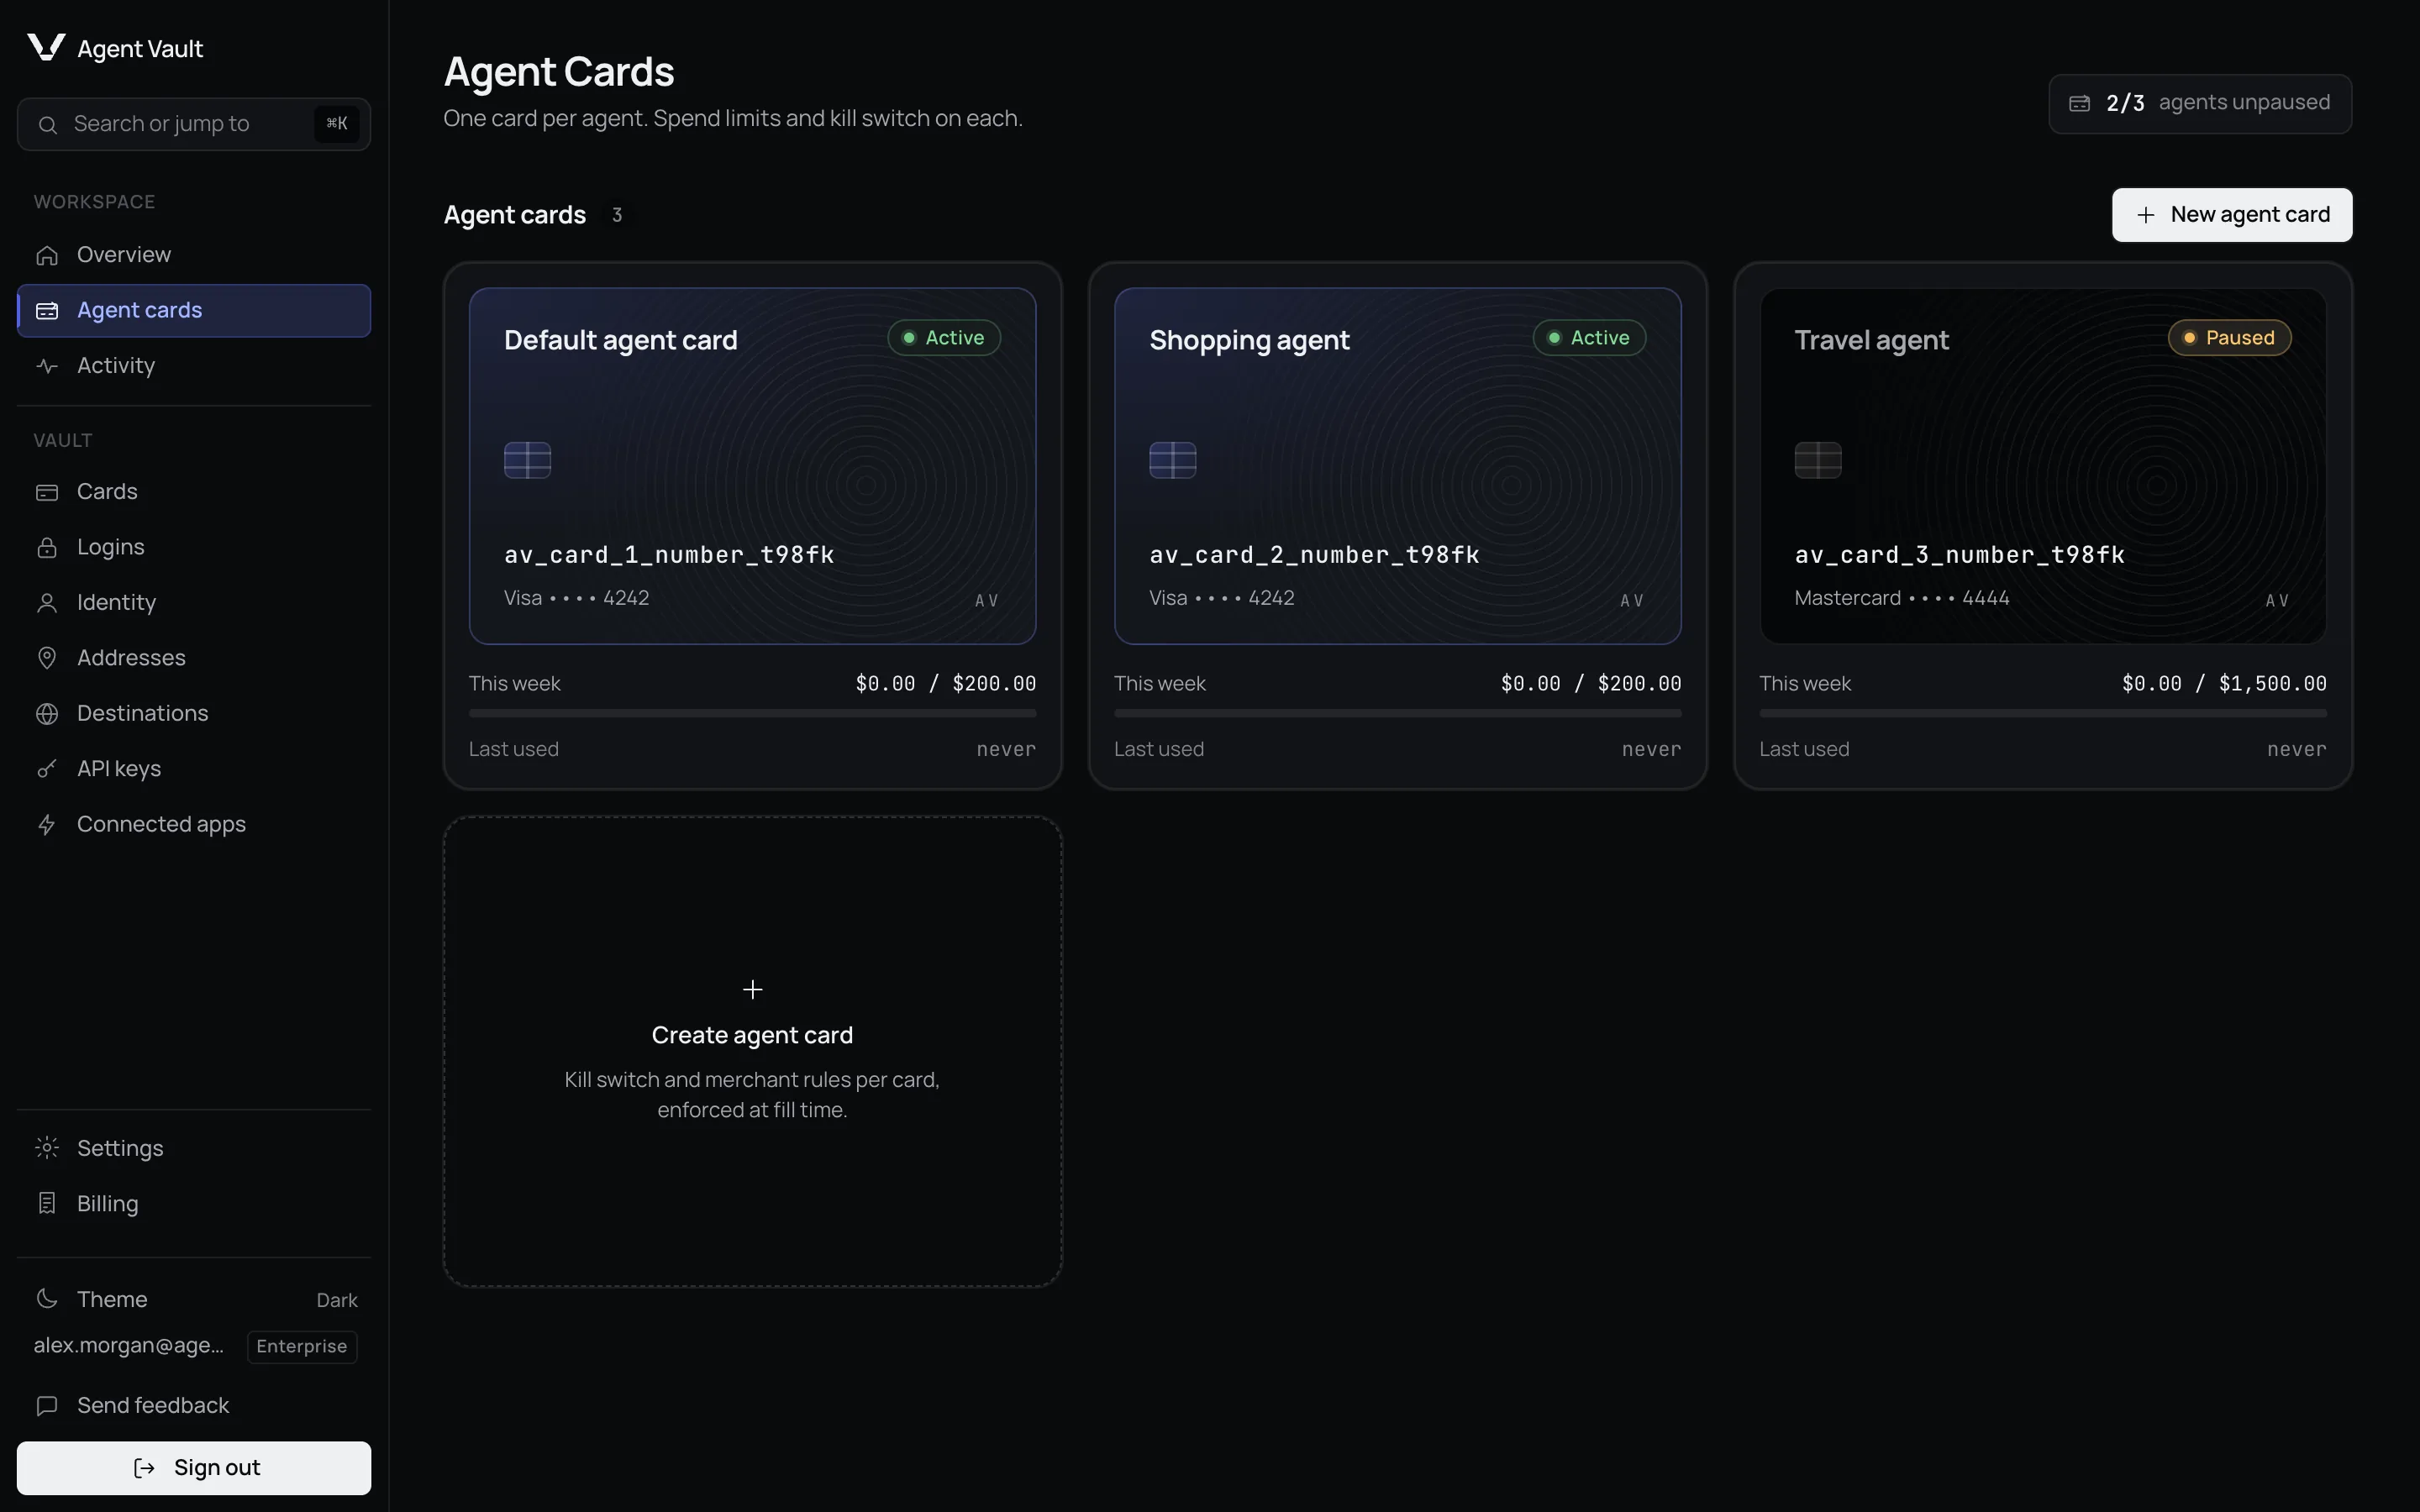The width and height of the screenshot is (2420, 1512).
Task: Click the Addresses pin icon
Action: click(47, 658)
